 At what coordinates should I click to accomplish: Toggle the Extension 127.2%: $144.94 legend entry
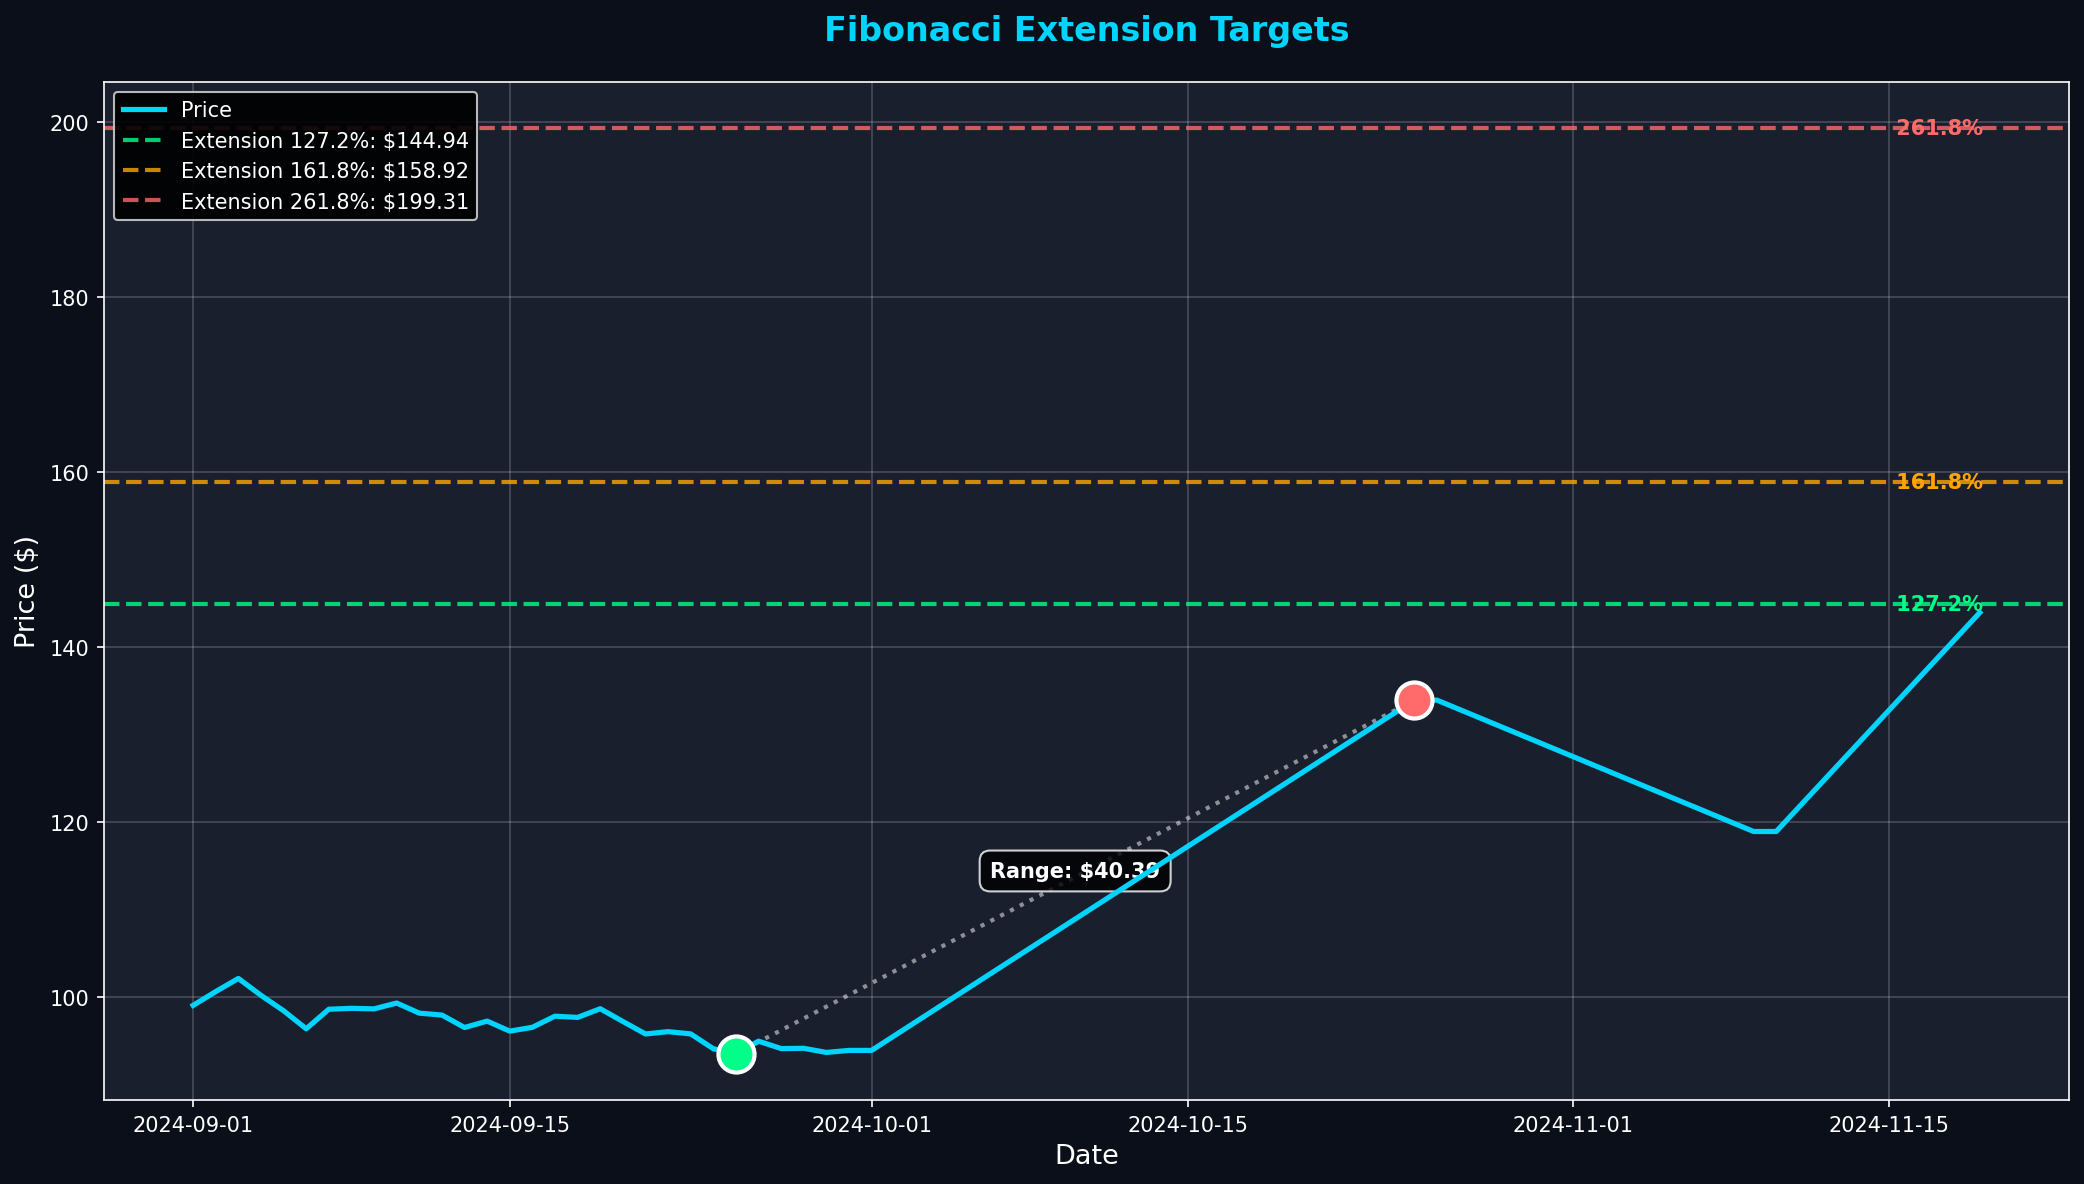(x=324, y=141)
